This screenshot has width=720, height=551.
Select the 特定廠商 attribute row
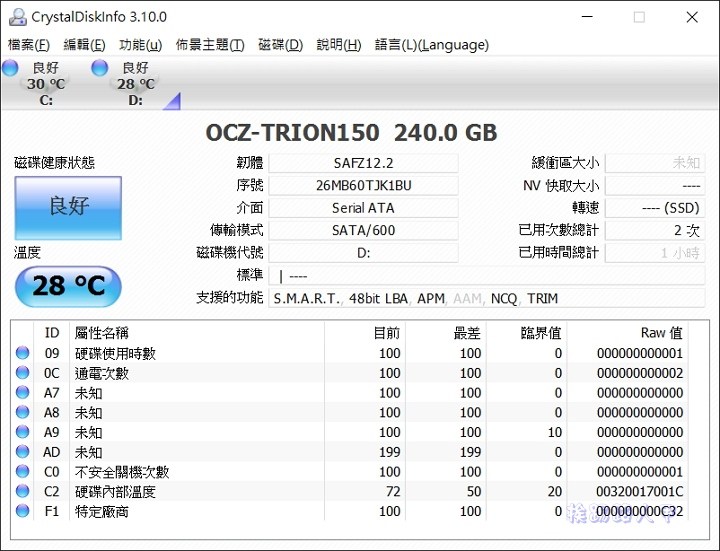point(351,511)
